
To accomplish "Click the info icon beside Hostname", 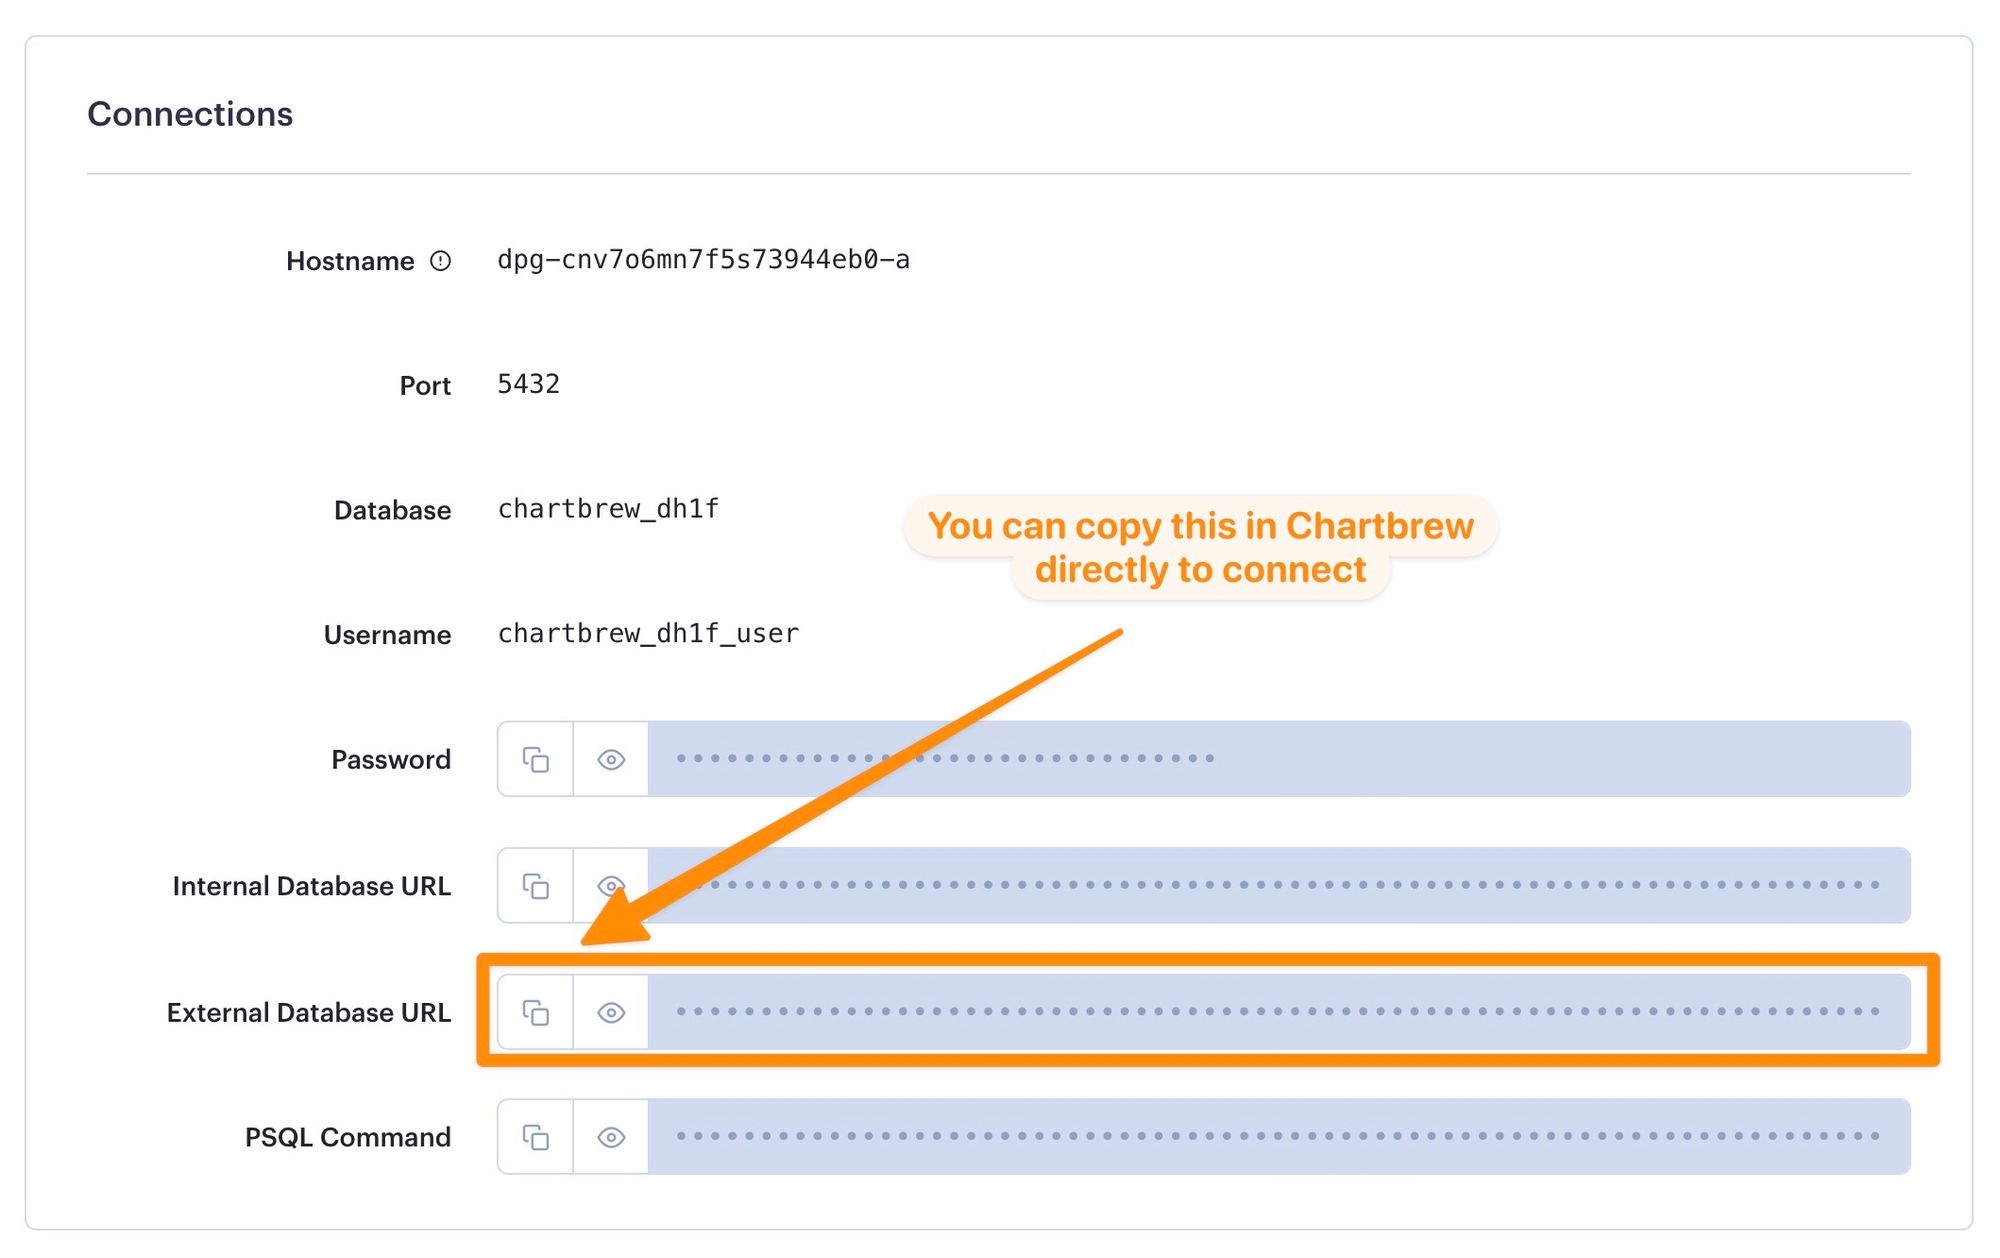I will tap(441, 259).
